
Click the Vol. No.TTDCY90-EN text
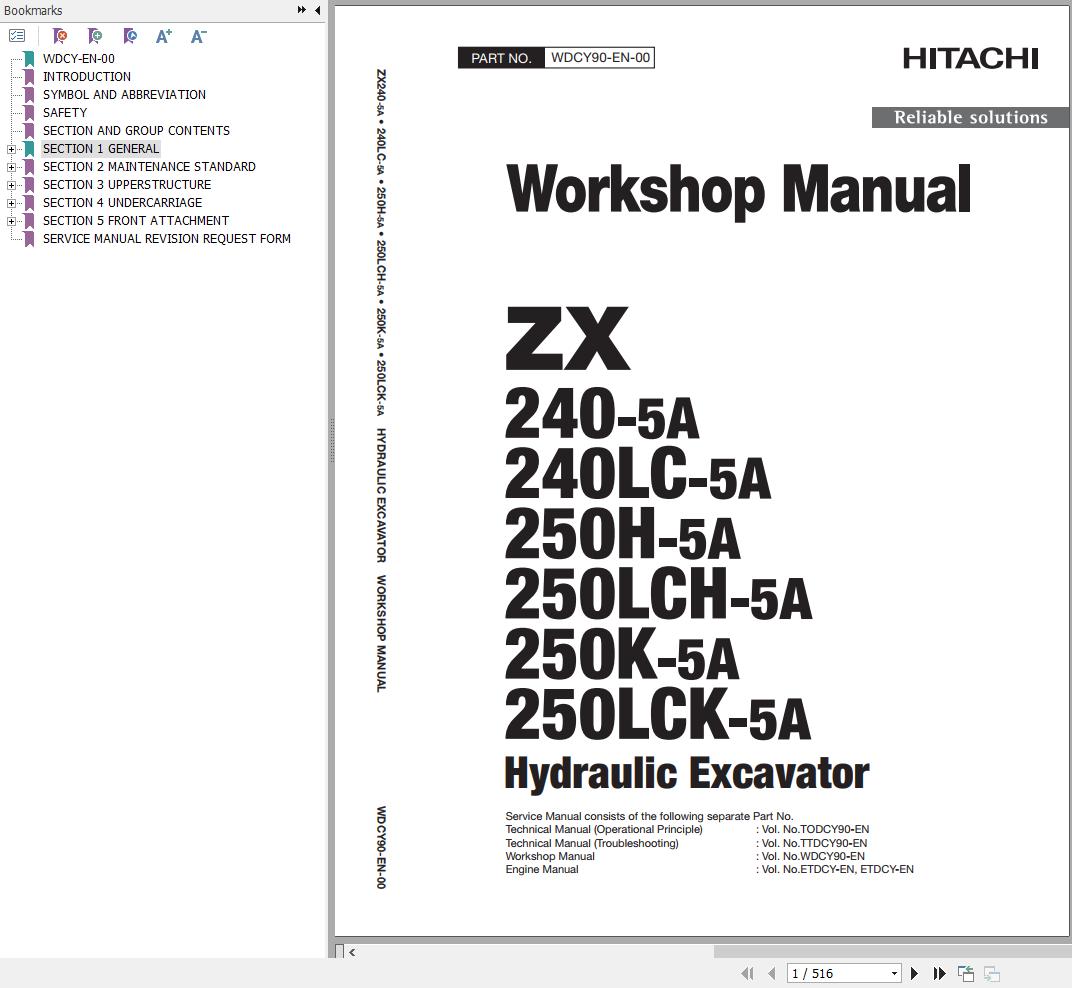point(814,843)
